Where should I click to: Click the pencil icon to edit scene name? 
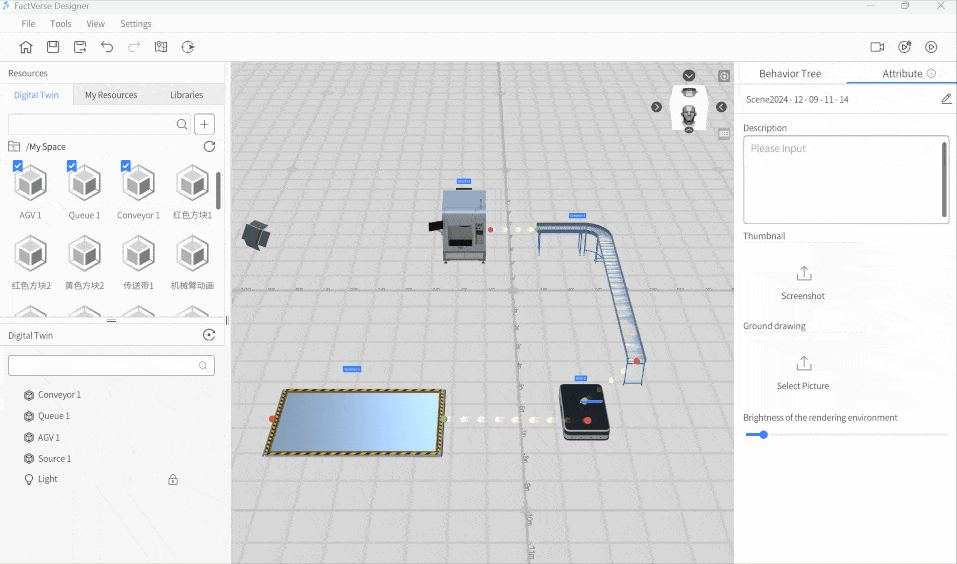[x=946, y=99]
